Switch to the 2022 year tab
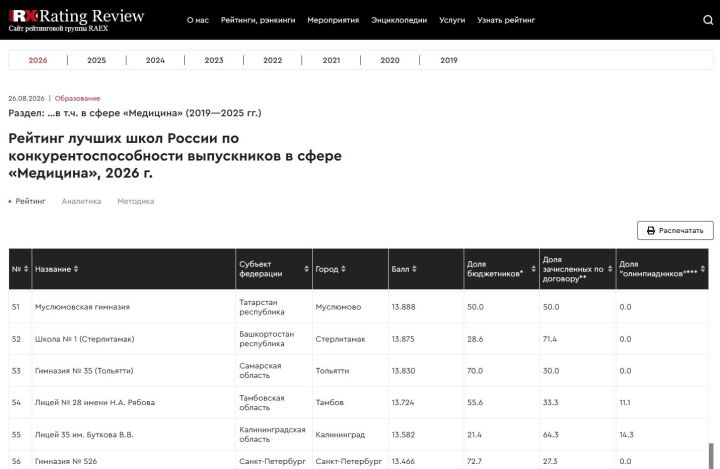Screen dimensions: 720x469 (x=273, y=60)
